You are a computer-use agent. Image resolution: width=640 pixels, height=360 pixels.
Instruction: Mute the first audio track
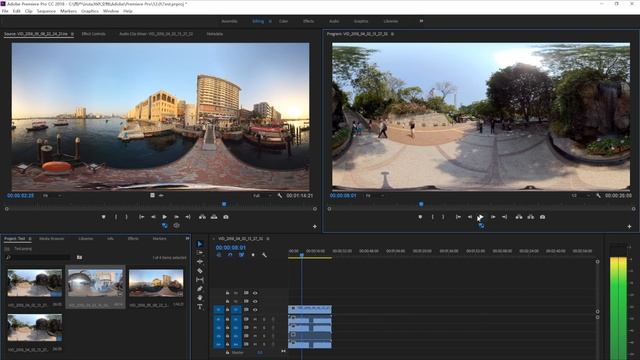[255, 319]
